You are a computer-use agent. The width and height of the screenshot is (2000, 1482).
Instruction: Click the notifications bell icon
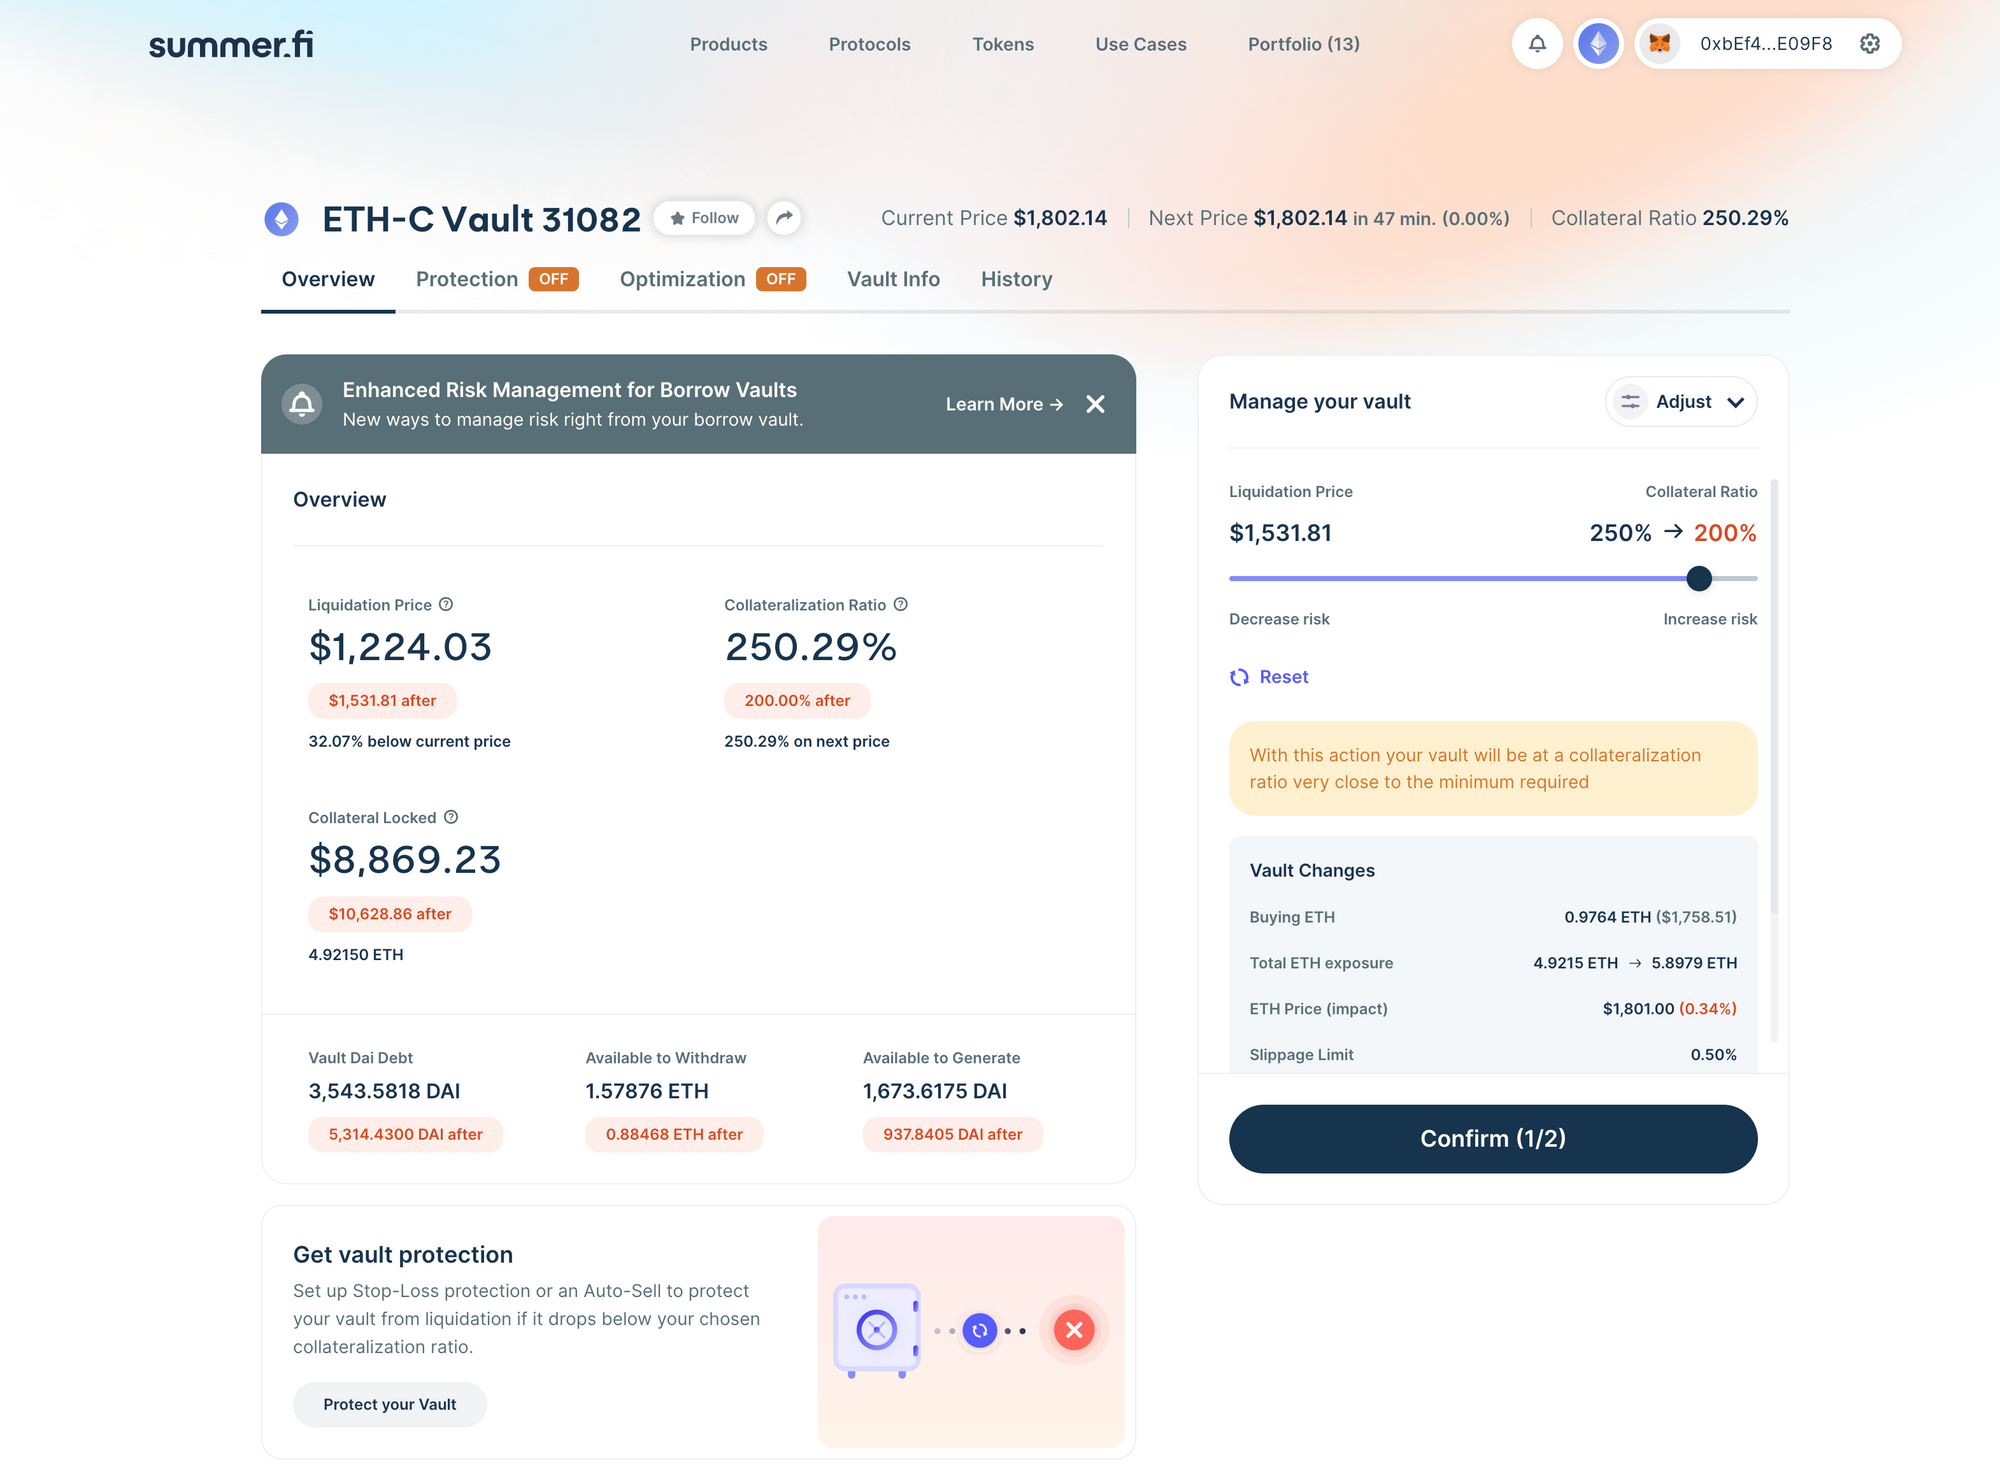pos(1537,44)
